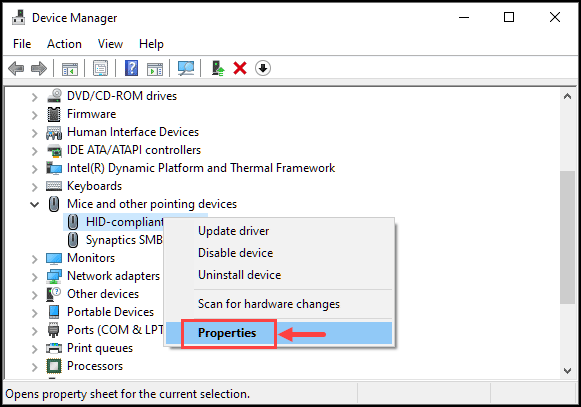Open the Help question-mark toolbar icon
This screenshot has width=581, height=407.
132,69
